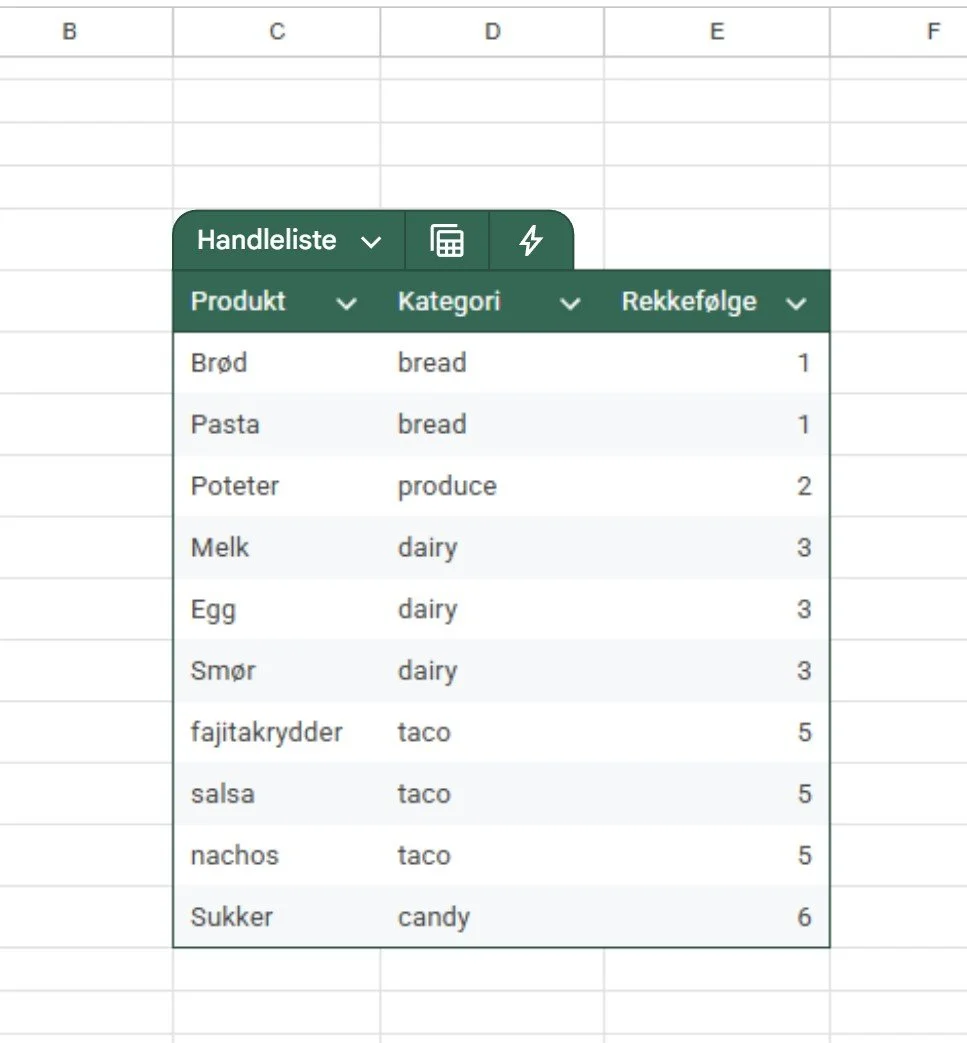Select the Rekkefølge value 2 cell
967x1043 pixels.
click(717, 486)
